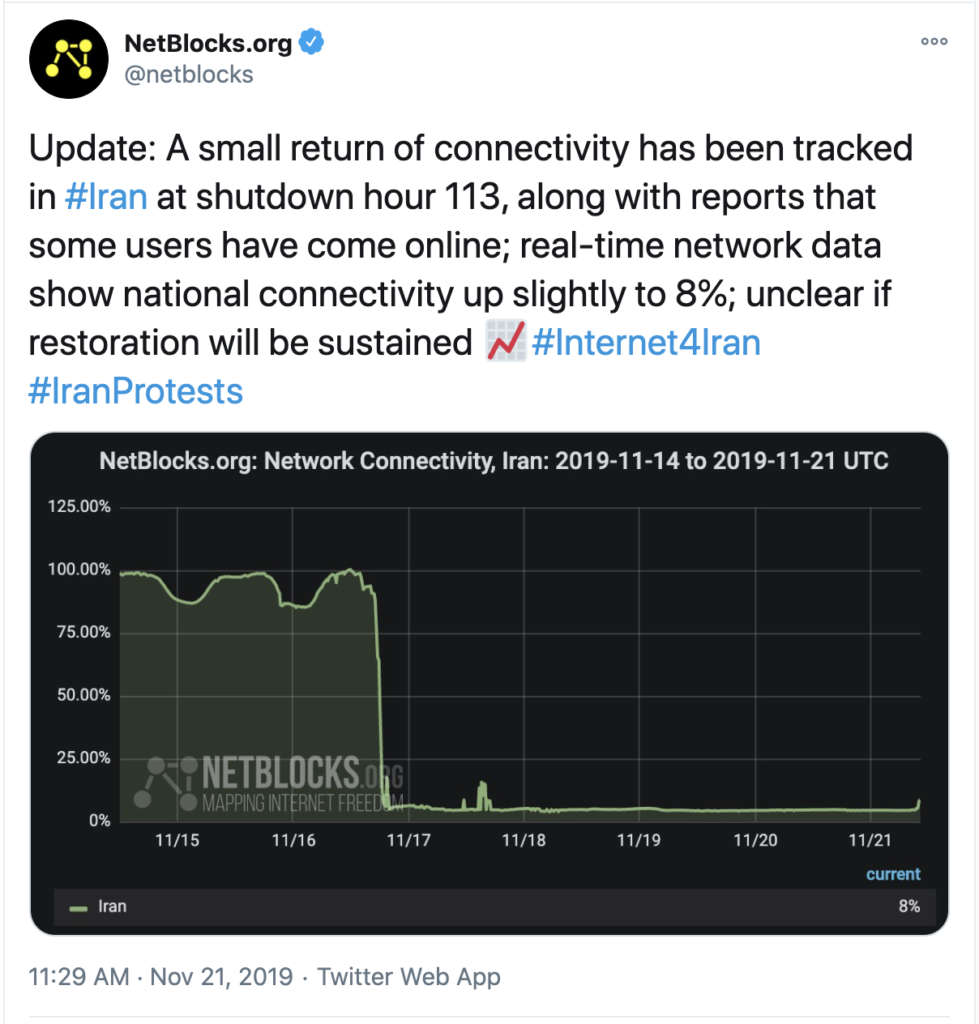The image size is (979, 1024).
Task: Open the tweet's three-dot more options menu
Action: tap(932, 42)
